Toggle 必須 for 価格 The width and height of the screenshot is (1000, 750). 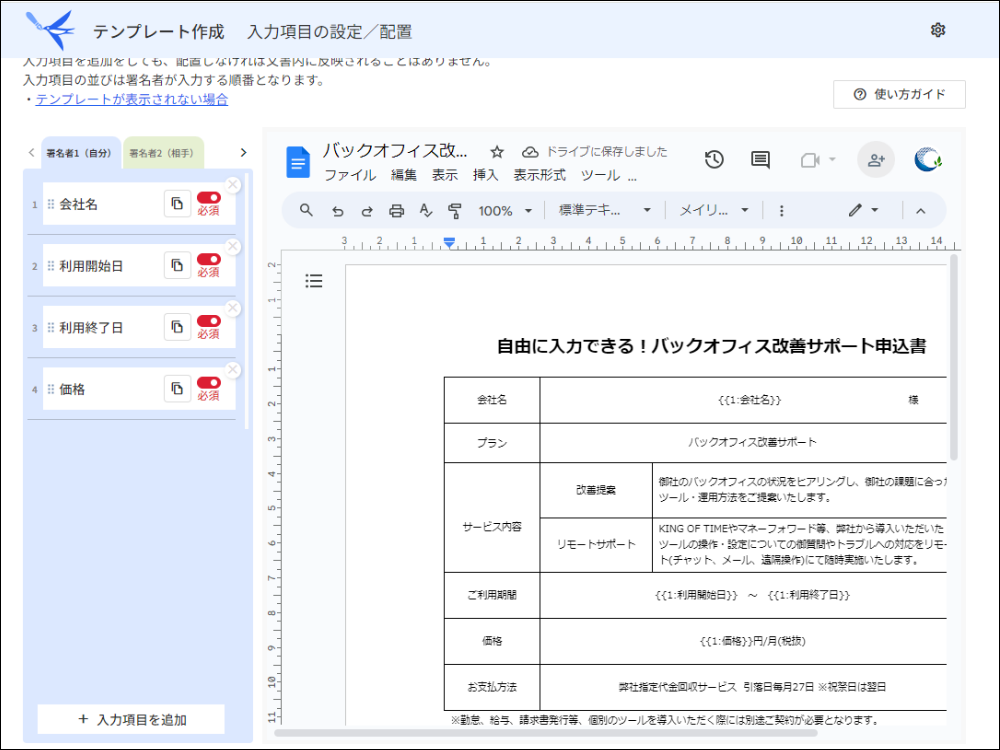(209, 382)
